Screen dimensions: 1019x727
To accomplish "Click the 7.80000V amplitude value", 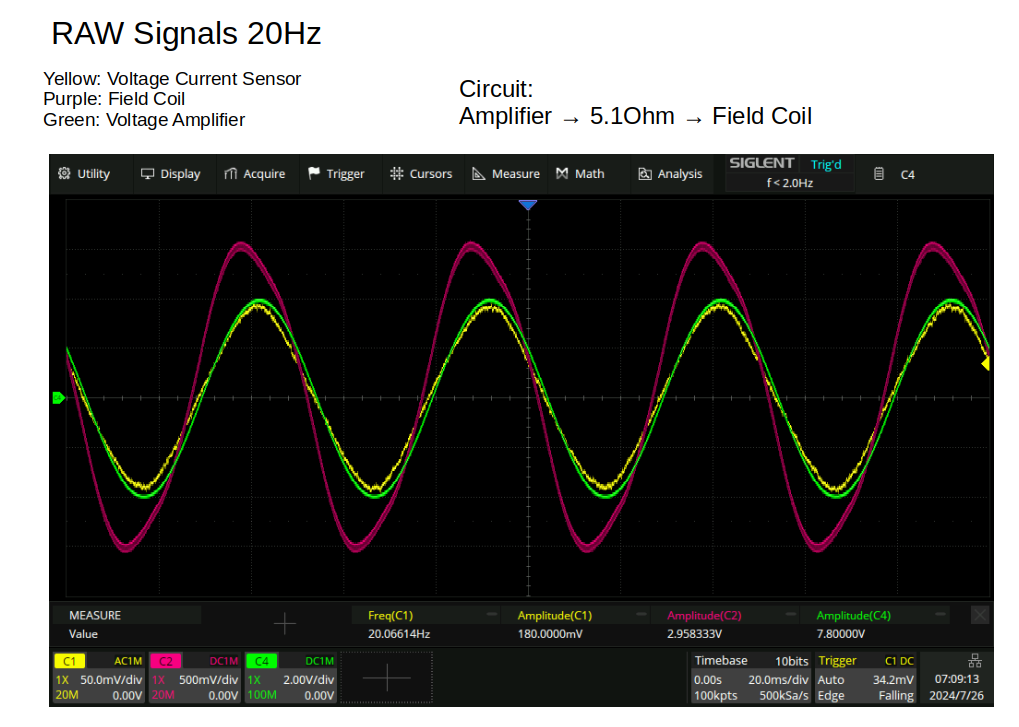I will [x=841, y=634].
